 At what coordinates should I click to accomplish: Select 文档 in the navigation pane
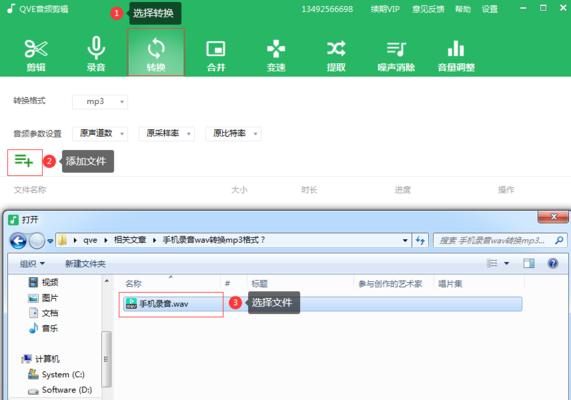tap(43, 313)
